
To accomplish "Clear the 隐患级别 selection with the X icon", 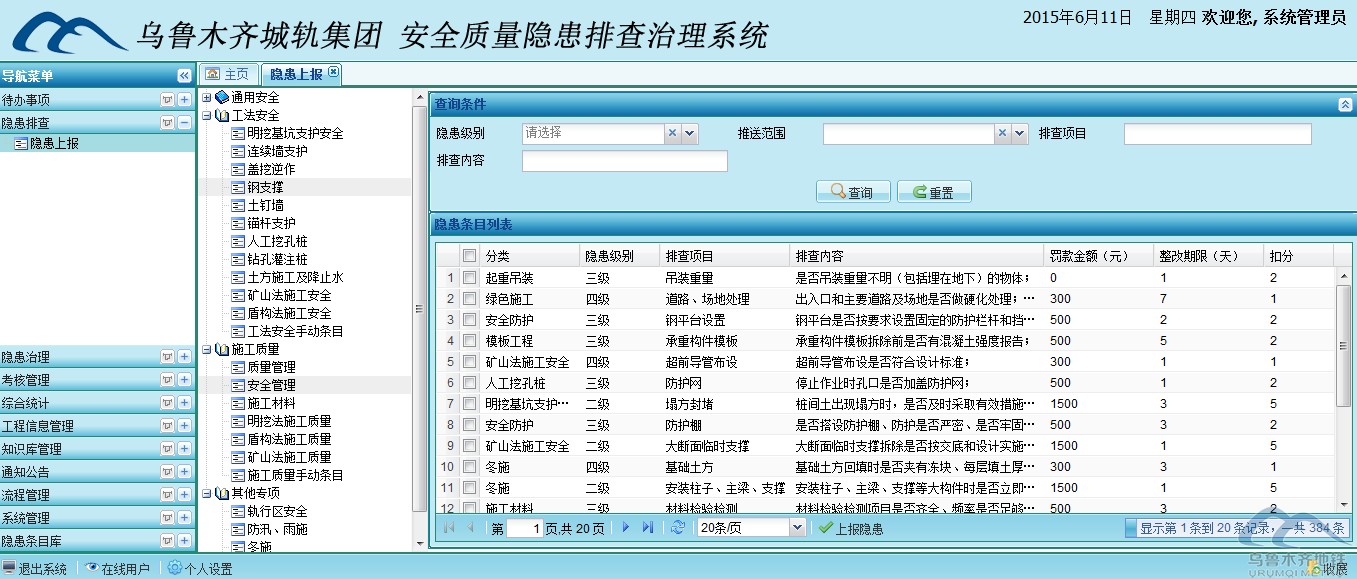I will coord(673,133).
